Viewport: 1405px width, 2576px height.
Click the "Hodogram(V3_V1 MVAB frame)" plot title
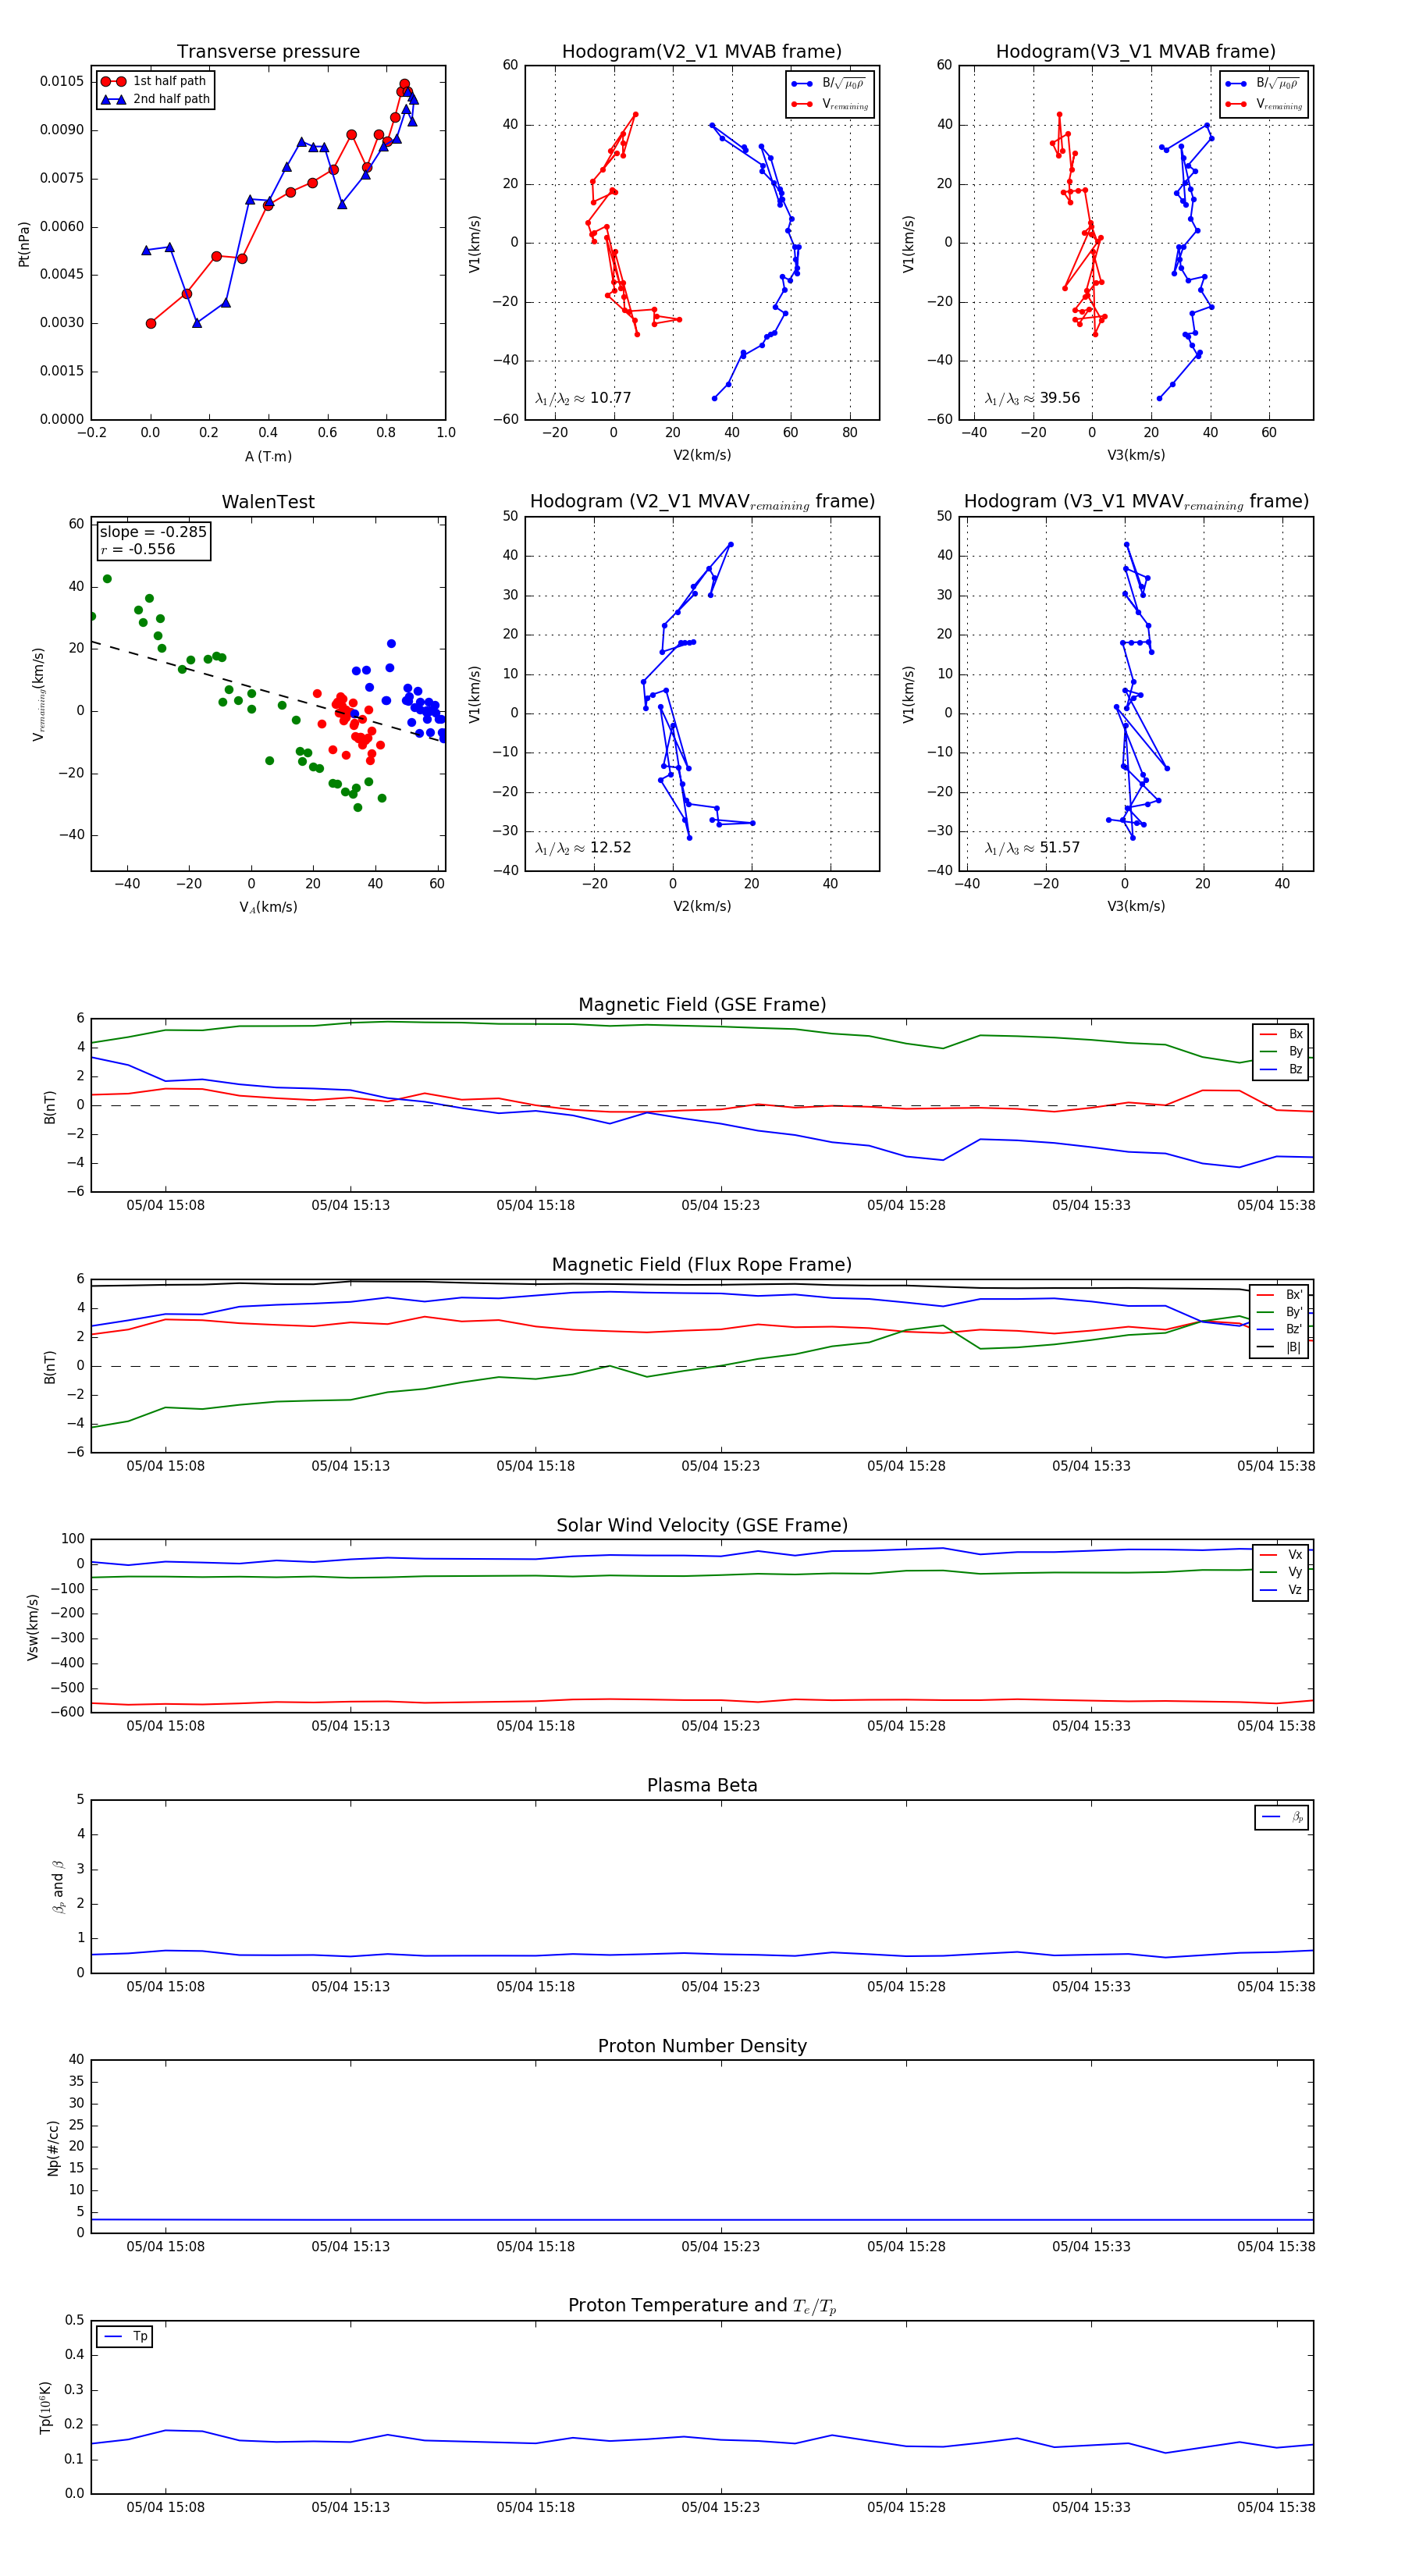click(1135, 52)
